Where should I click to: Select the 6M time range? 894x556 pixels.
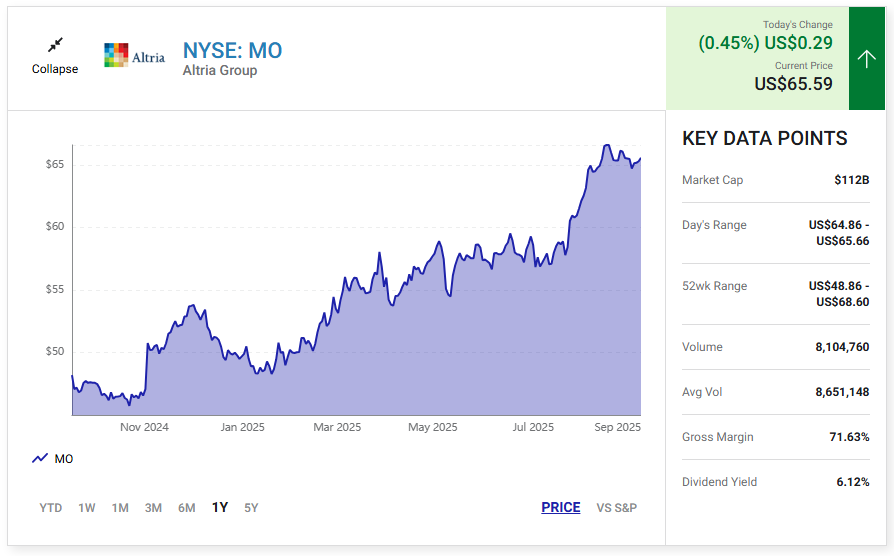pos(186,508)
